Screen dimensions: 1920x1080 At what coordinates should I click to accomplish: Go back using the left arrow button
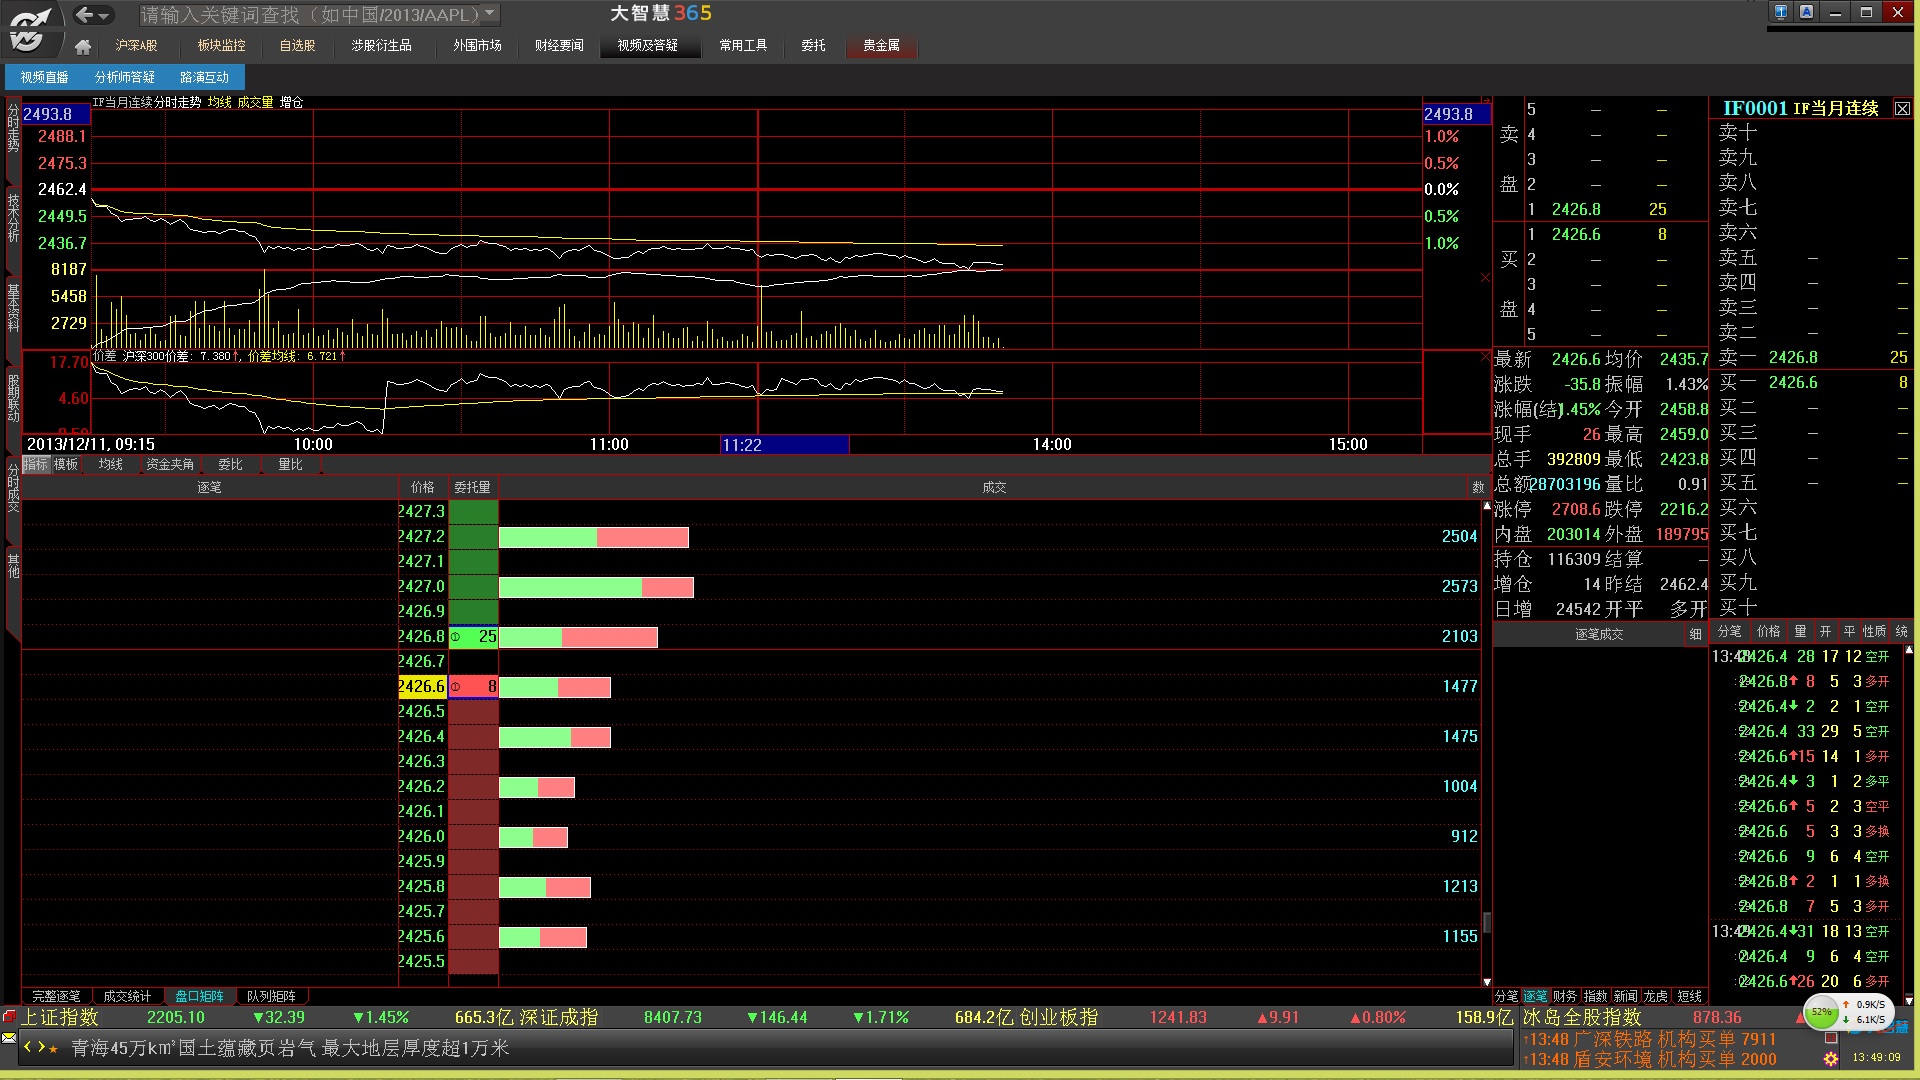point(84,15)
